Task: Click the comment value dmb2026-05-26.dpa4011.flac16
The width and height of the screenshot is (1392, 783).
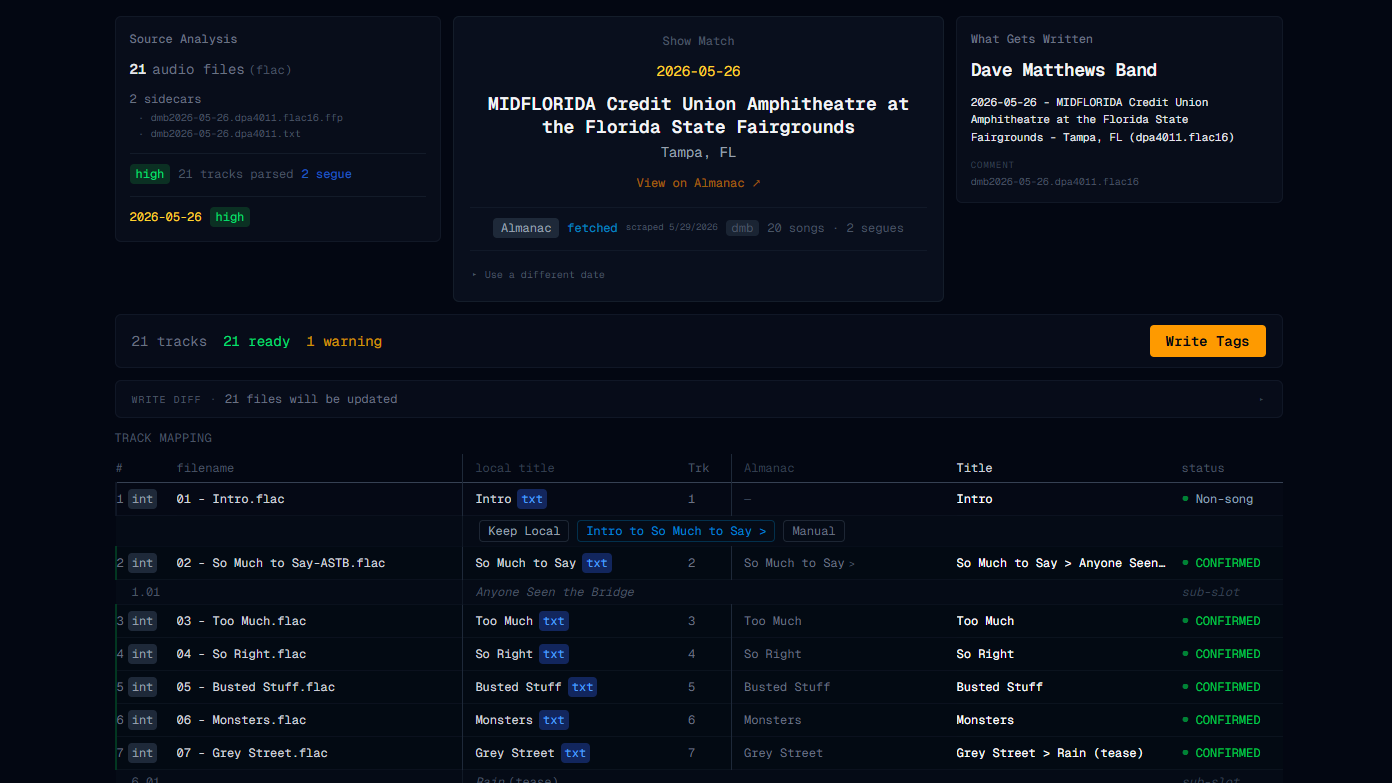Action: point(1055,182)
